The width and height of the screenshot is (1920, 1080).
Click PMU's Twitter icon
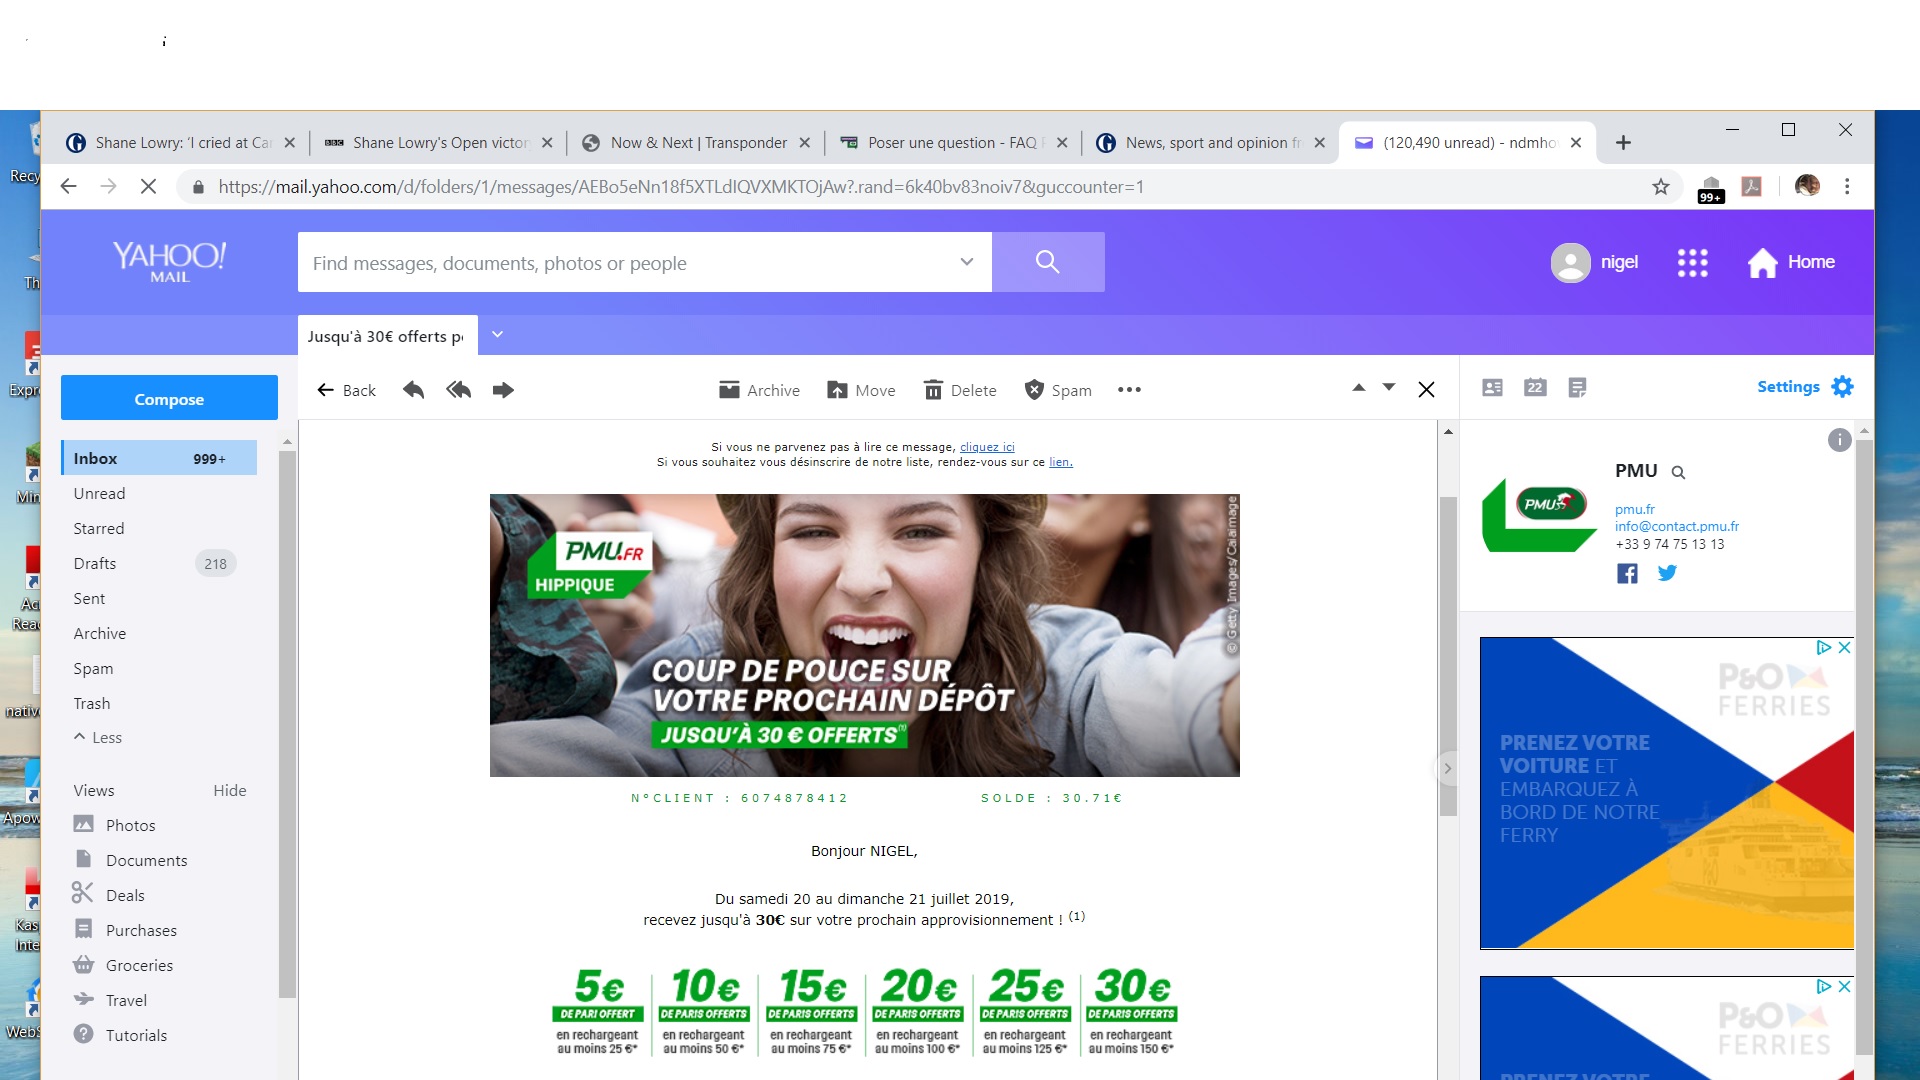pyautogui.click(x=1667, y=573)
